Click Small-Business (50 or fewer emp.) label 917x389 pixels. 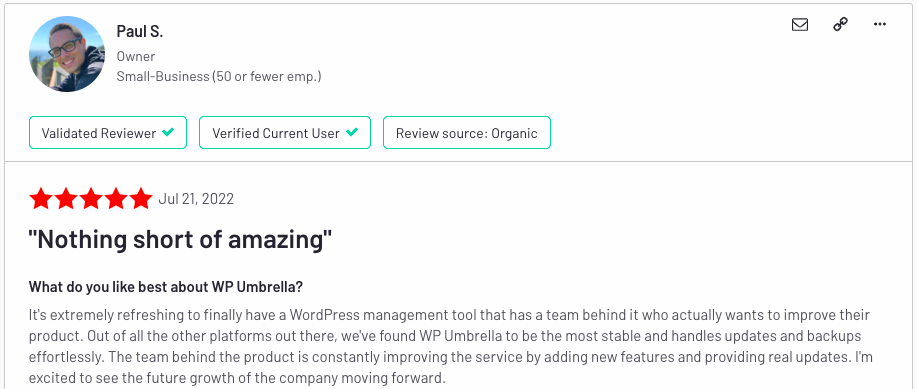click(219, 77)
